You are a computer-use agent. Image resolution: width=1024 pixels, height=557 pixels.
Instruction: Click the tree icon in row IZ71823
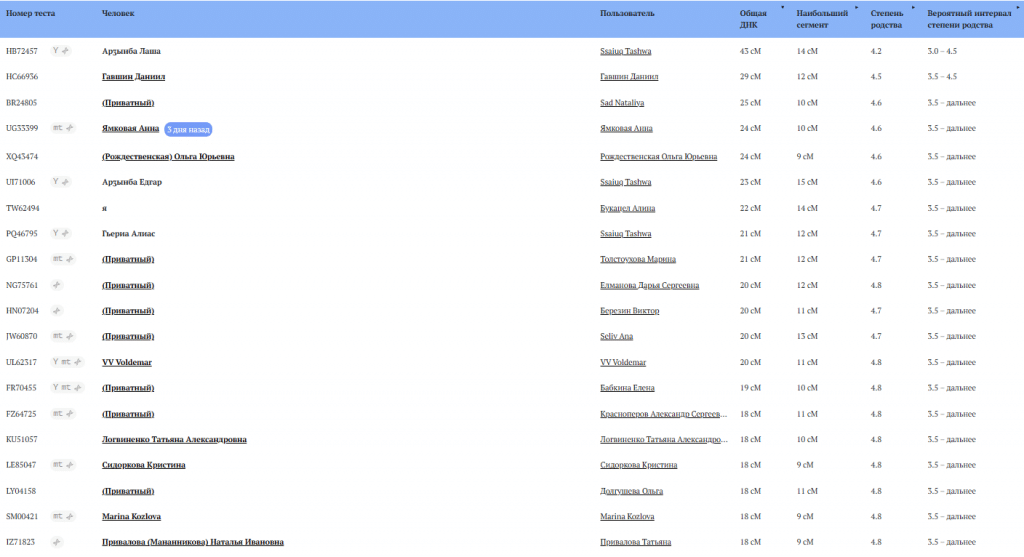click(58, 541)
